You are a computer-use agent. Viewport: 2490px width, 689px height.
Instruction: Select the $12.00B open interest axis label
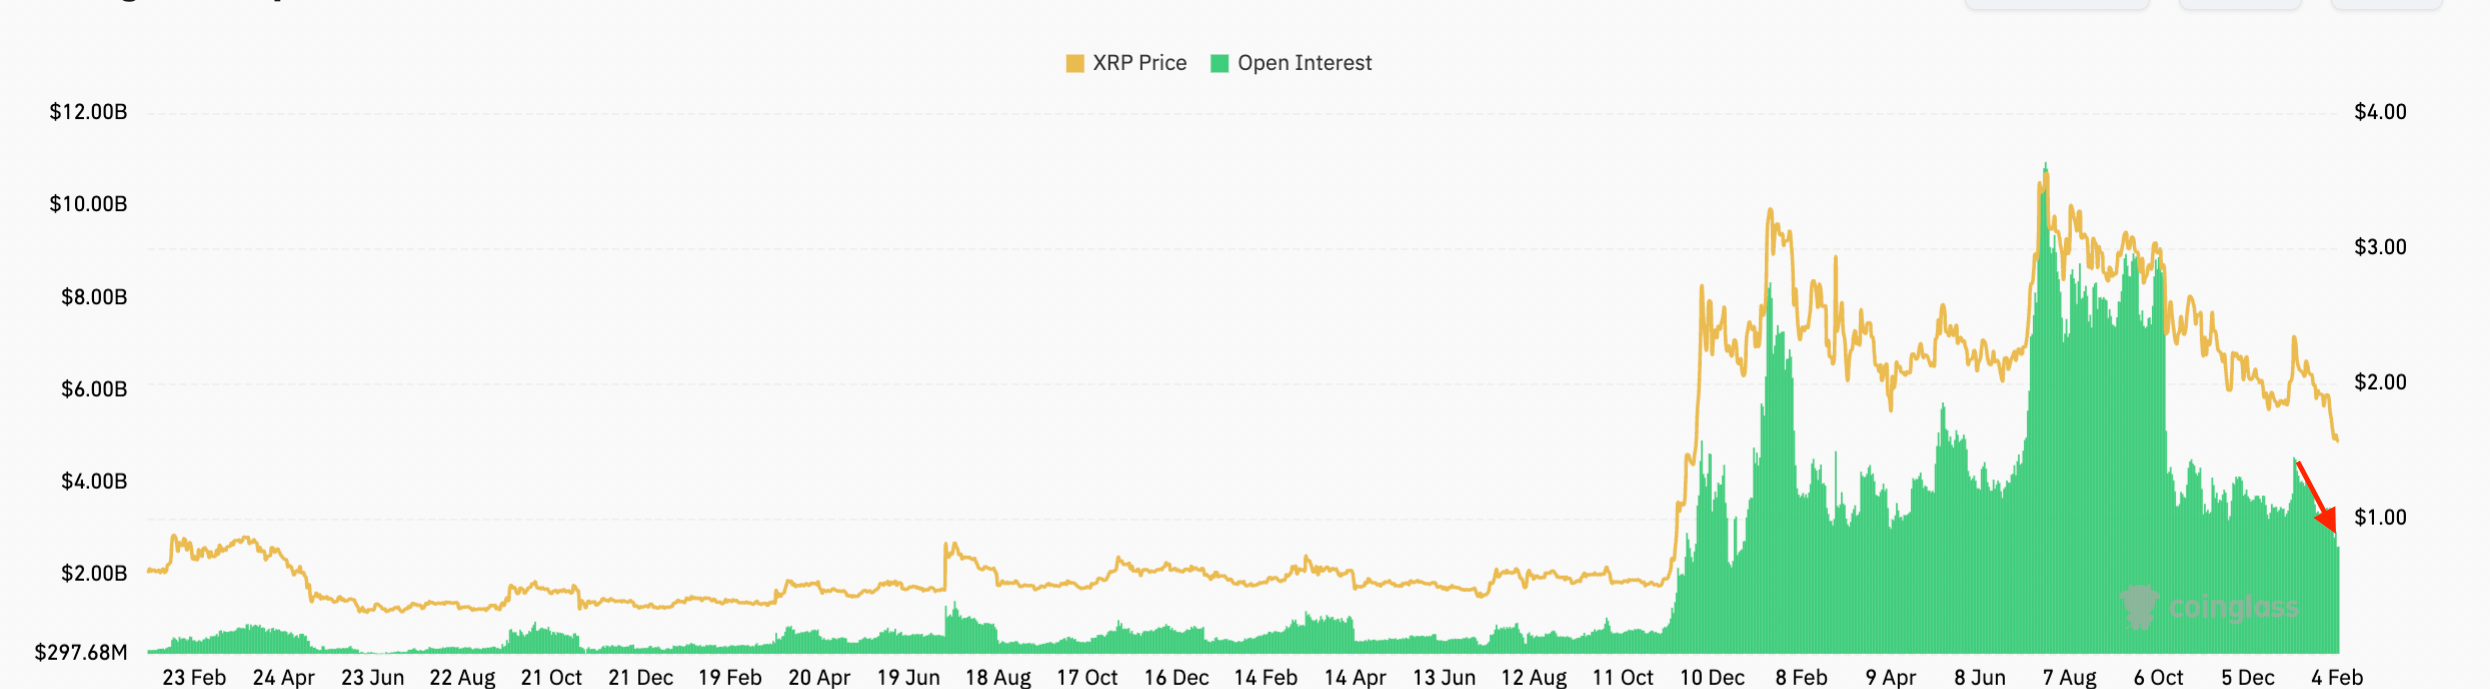89,112
